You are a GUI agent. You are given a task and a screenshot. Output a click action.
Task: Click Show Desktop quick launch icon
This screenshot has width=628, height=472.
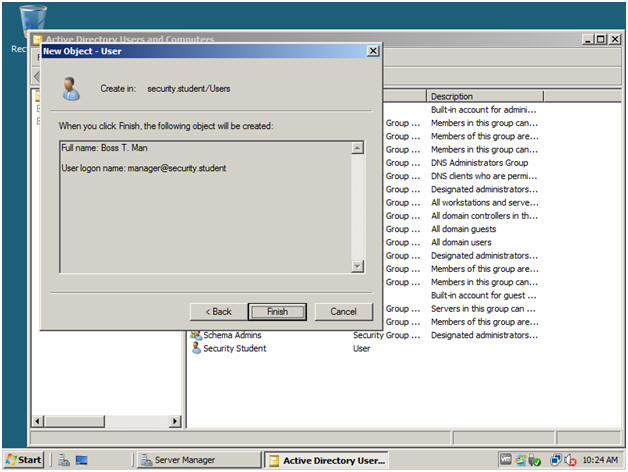tap(81, 460)
